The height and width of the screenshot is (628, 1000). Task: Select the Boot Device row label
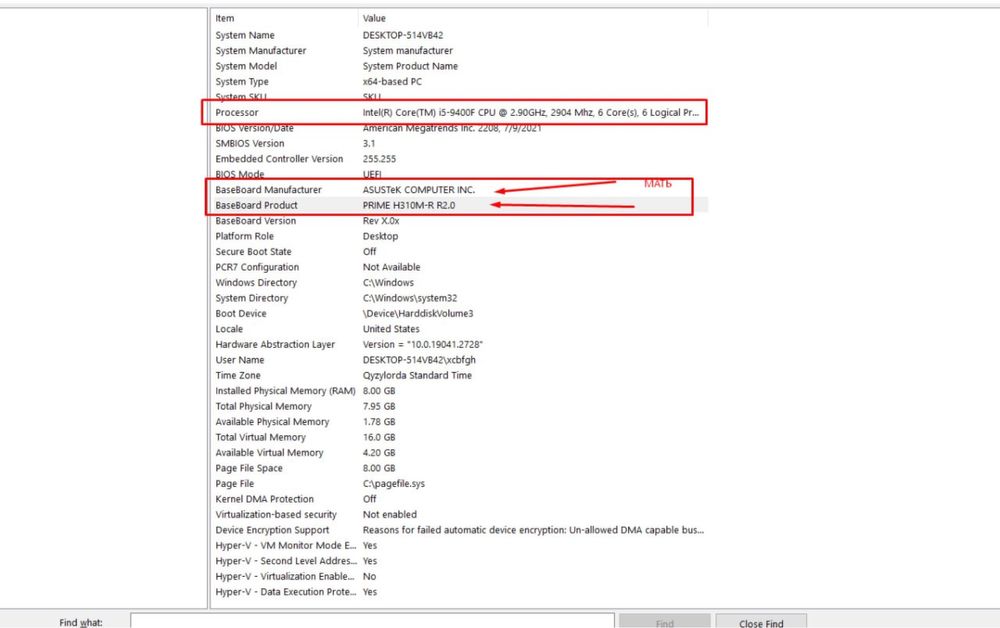click(x=241, y=314)
